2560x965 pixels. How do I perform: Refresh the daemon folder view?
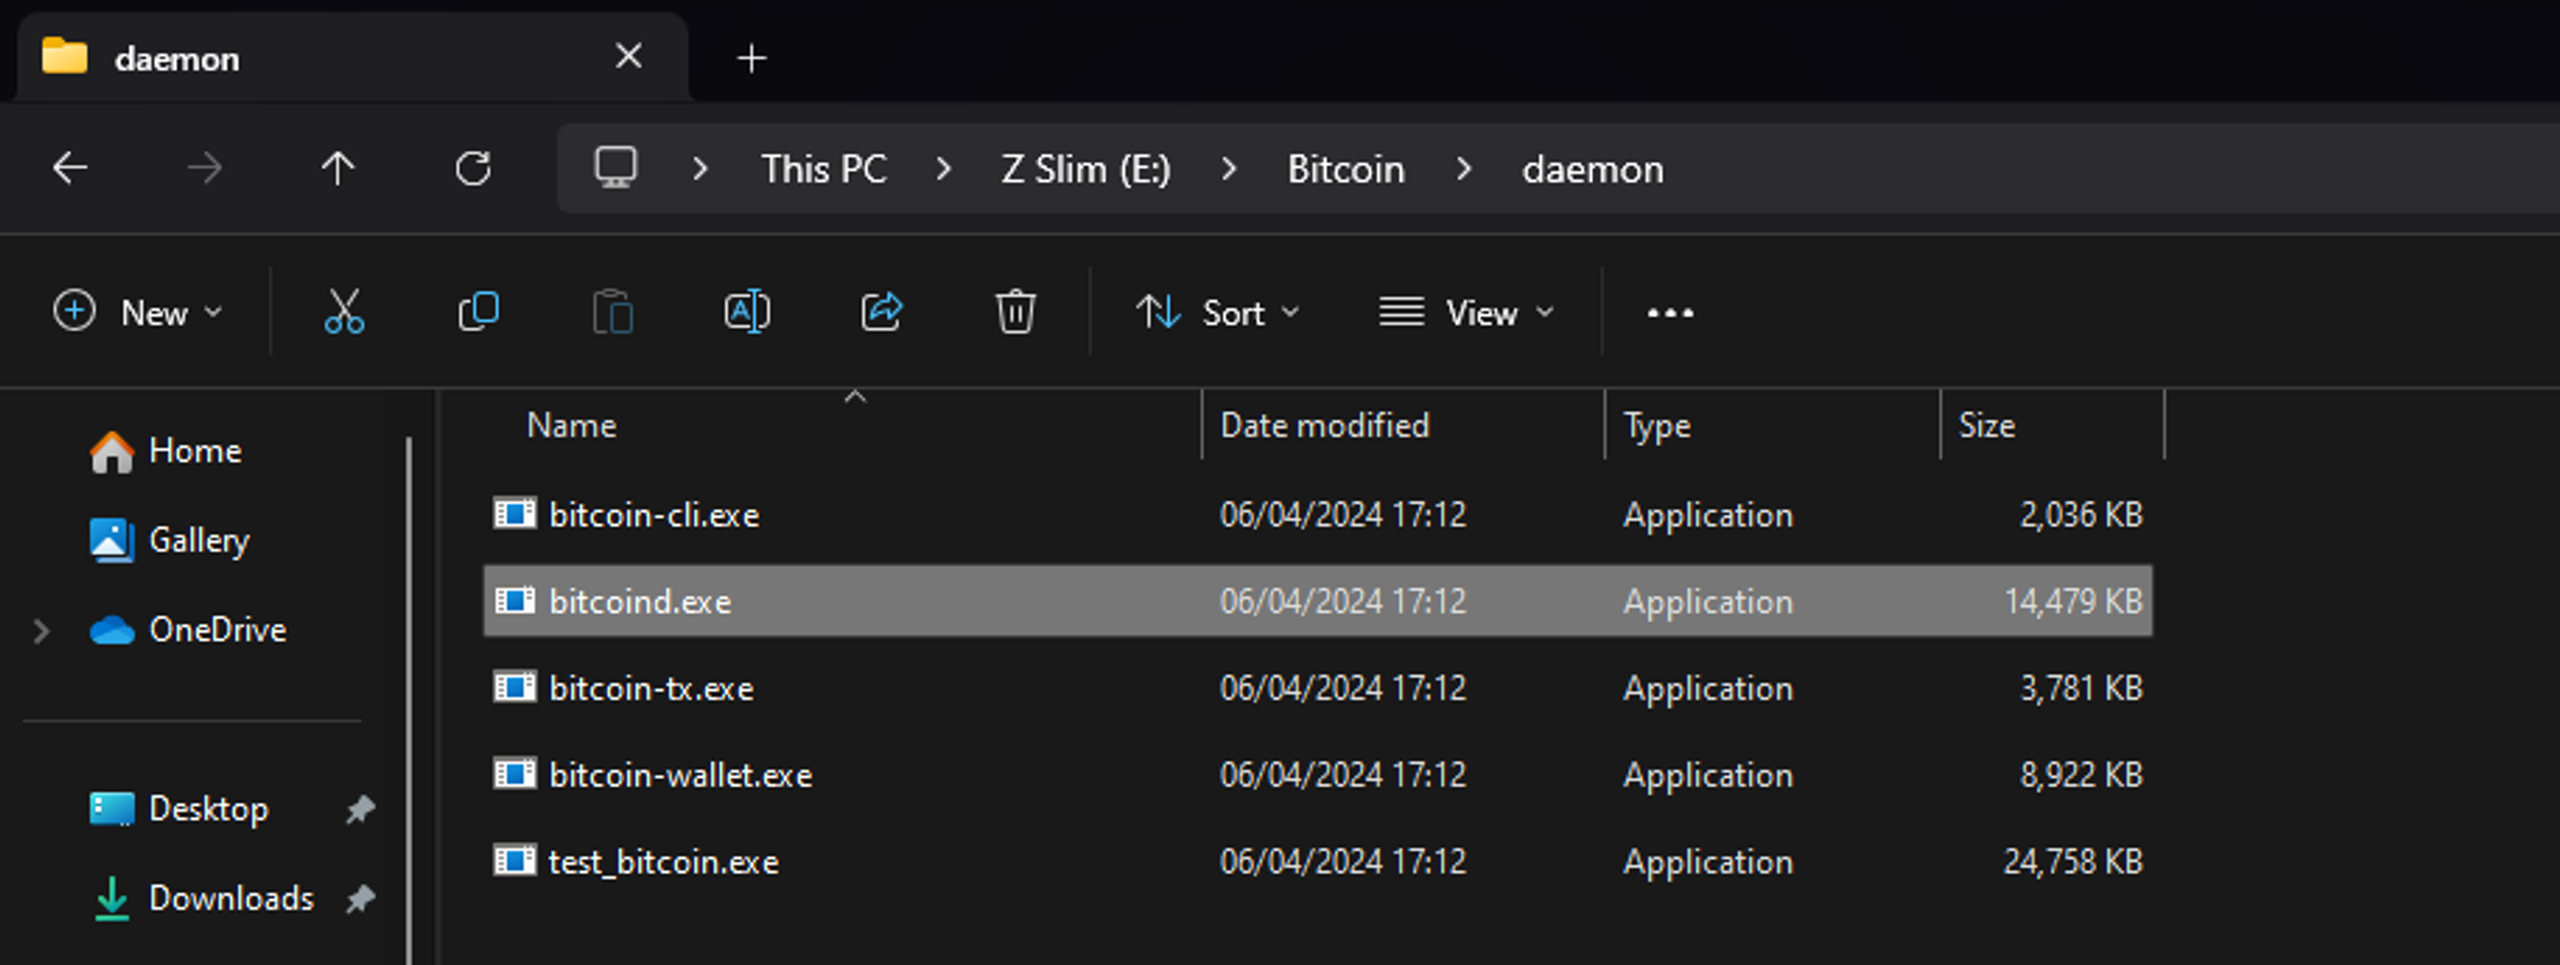pos(473,168)
